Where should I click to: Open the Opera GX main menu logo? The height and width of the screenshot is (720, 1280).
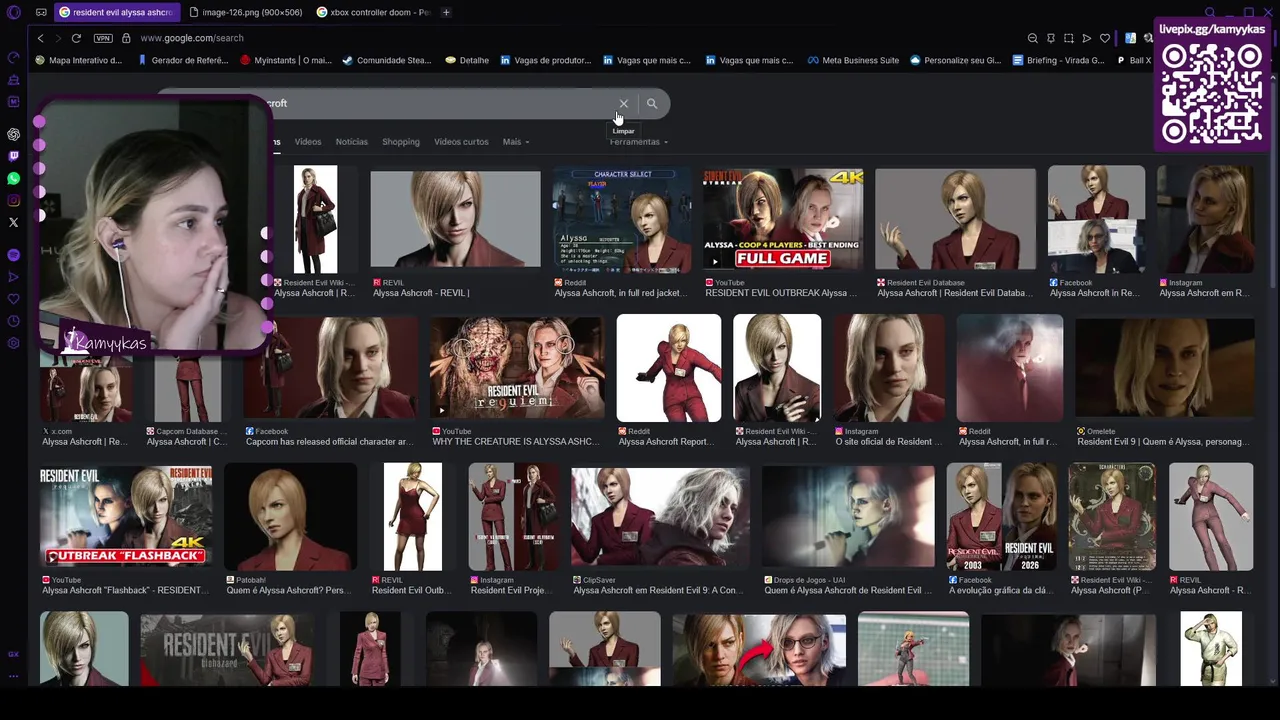click(x=13, y=12)
